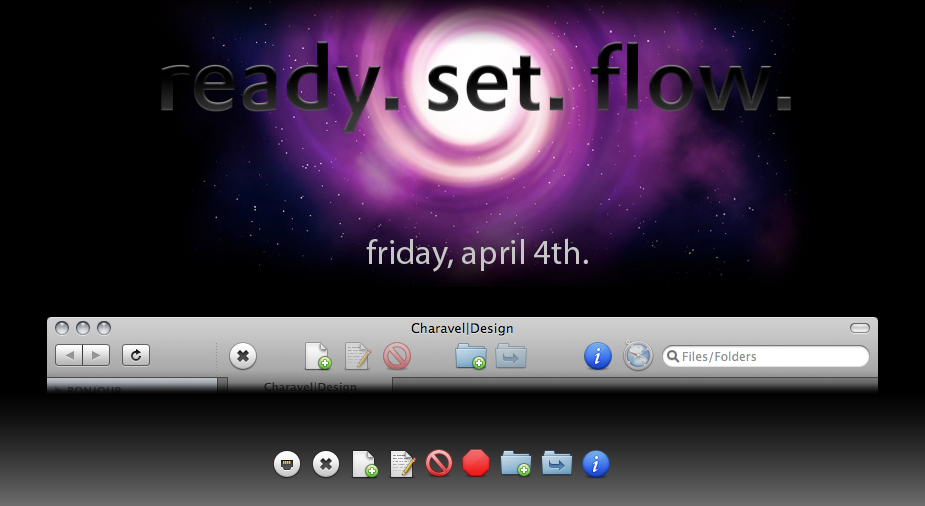This screenshot has height=506, width=925.
Task: Click the dimmed move-folder arrow icon in window toolbar
Action: 511,356
